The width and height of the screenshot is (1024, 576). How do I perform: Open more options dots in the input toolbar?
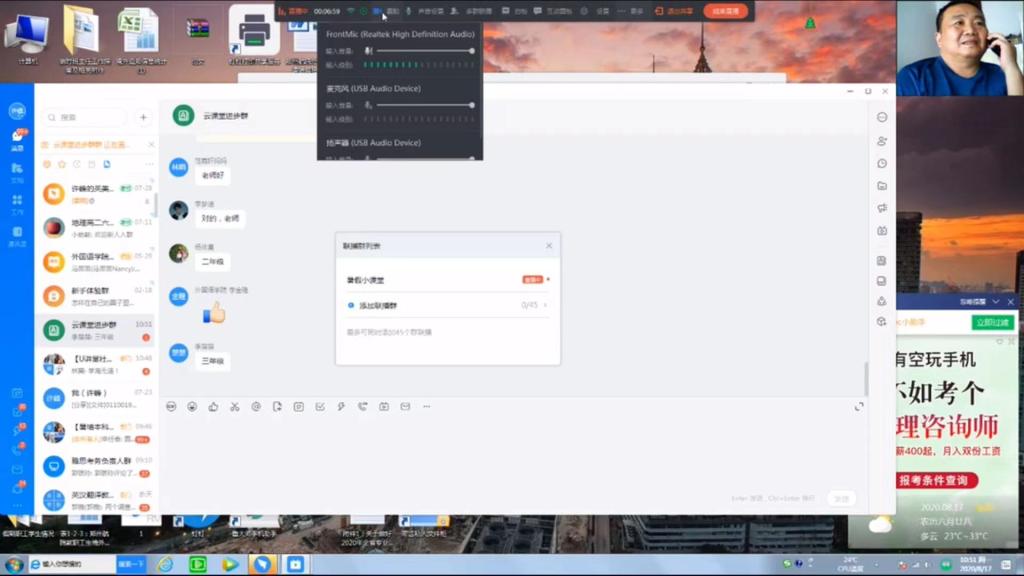point(426,406)
